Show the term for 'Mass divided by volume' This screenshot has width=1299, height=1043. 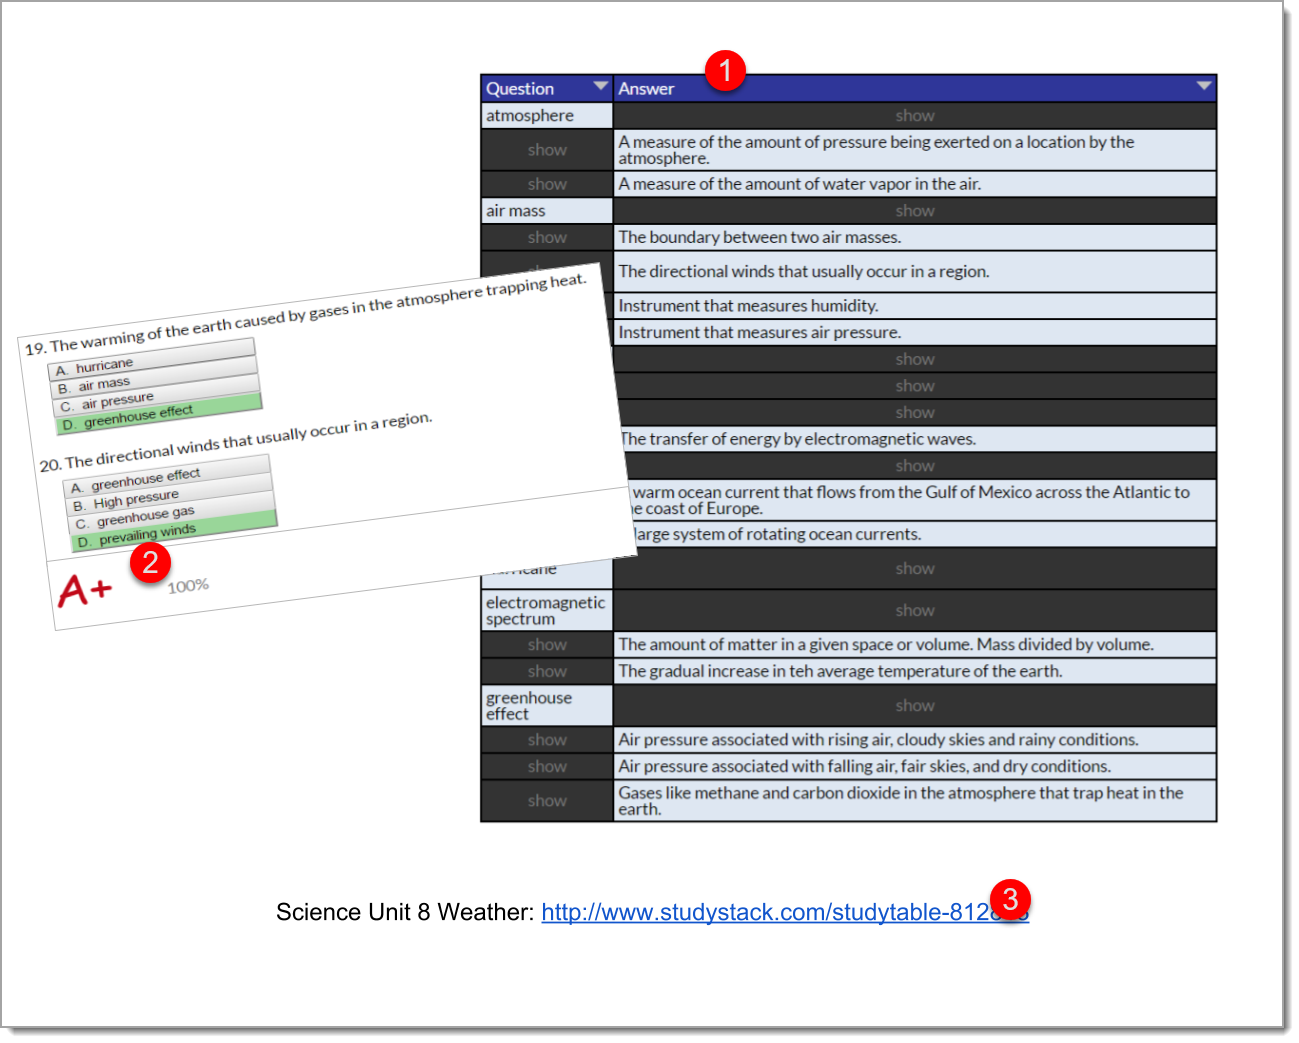tap(547, 645)
